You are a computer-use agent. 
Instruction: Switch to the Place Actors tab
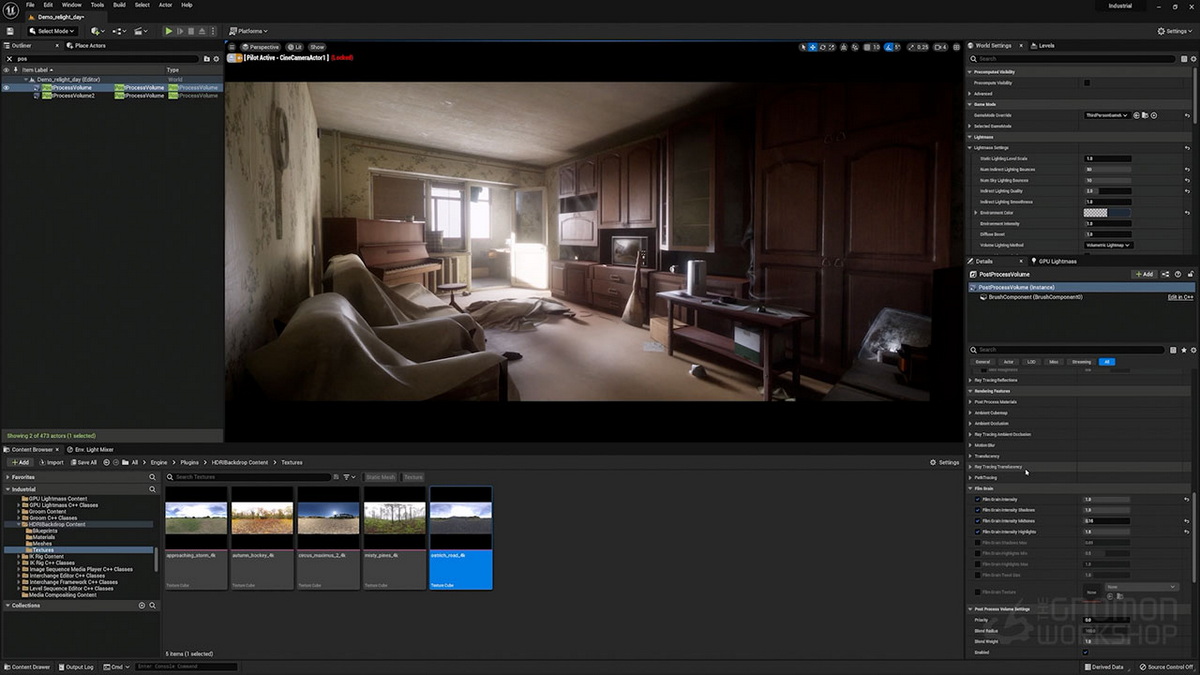pyautogui.click(x=87, y=45)
